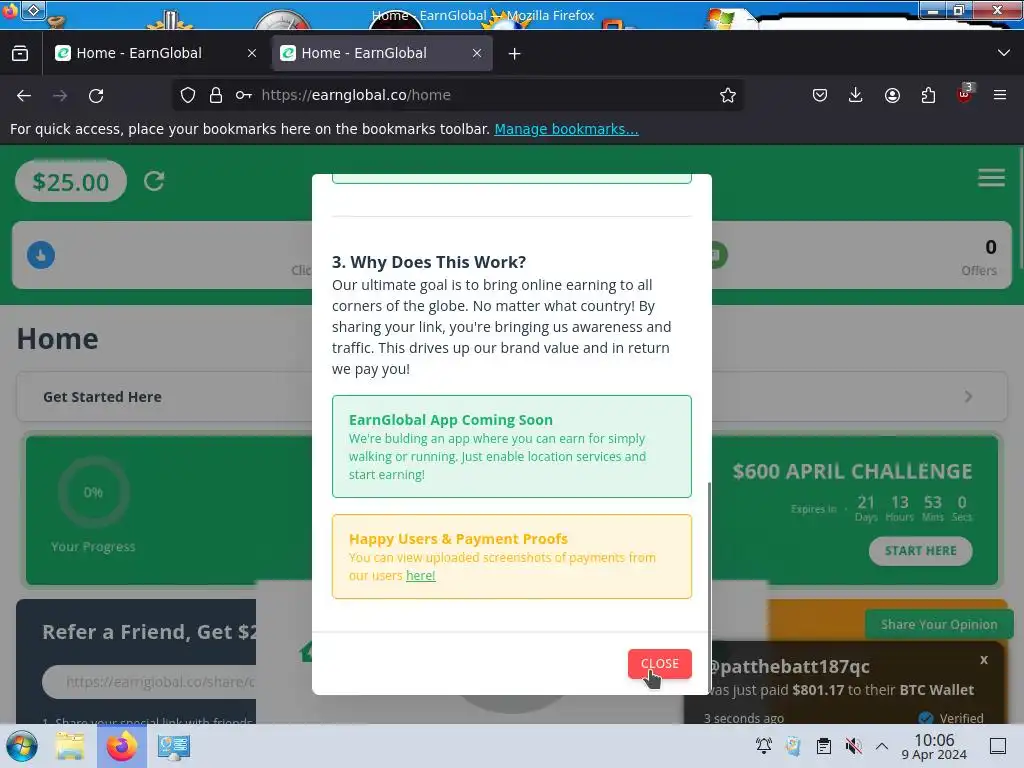Open the EarnGlobal hamburger menu
Screen dimensions: 1024x768
991,178
